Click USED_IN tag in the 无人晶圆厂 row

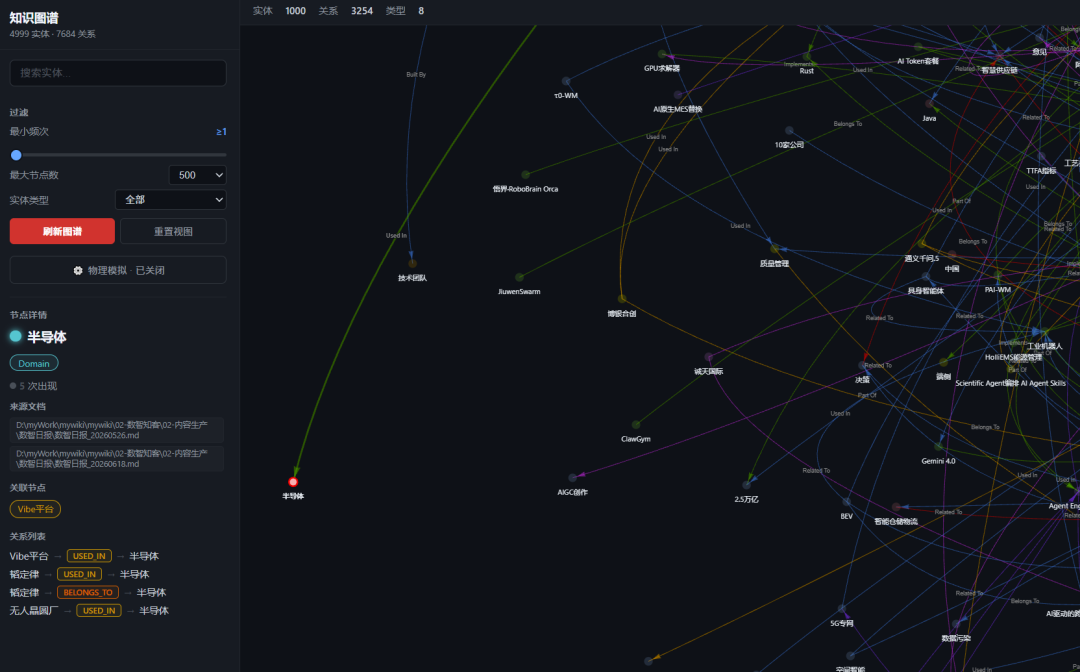pyautogui.click(x=98, y=611)
